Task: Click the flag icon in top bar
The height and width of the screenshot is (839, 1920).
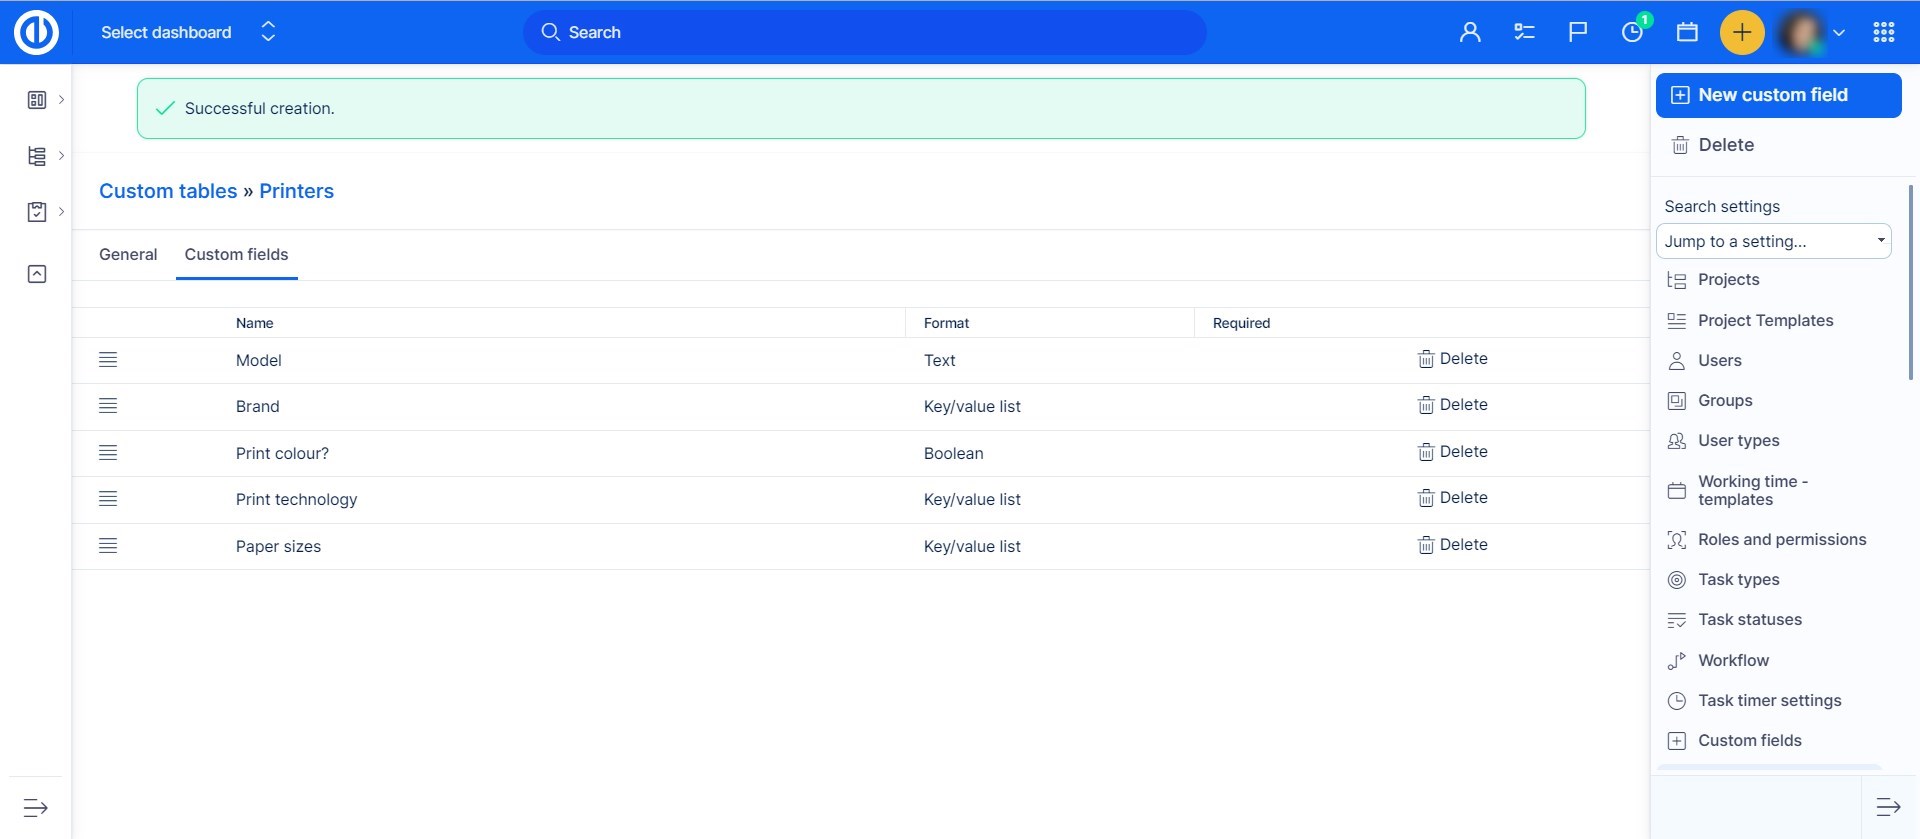Action: pos(1578,32)
